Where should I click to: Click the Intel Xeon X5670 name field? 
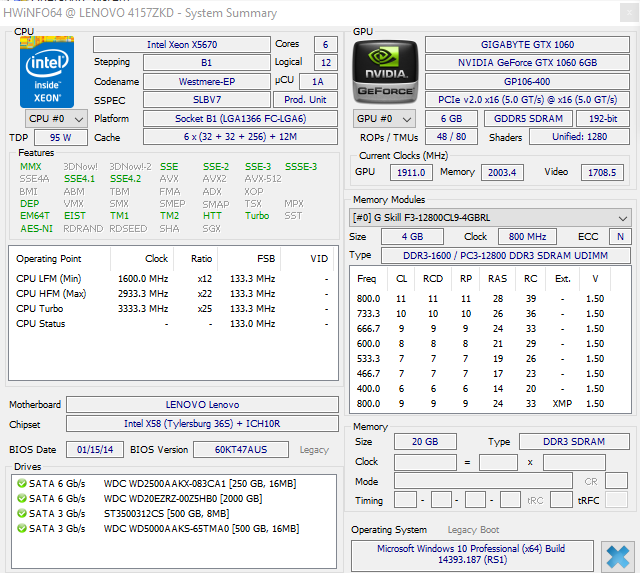click(x=181, y=45)
